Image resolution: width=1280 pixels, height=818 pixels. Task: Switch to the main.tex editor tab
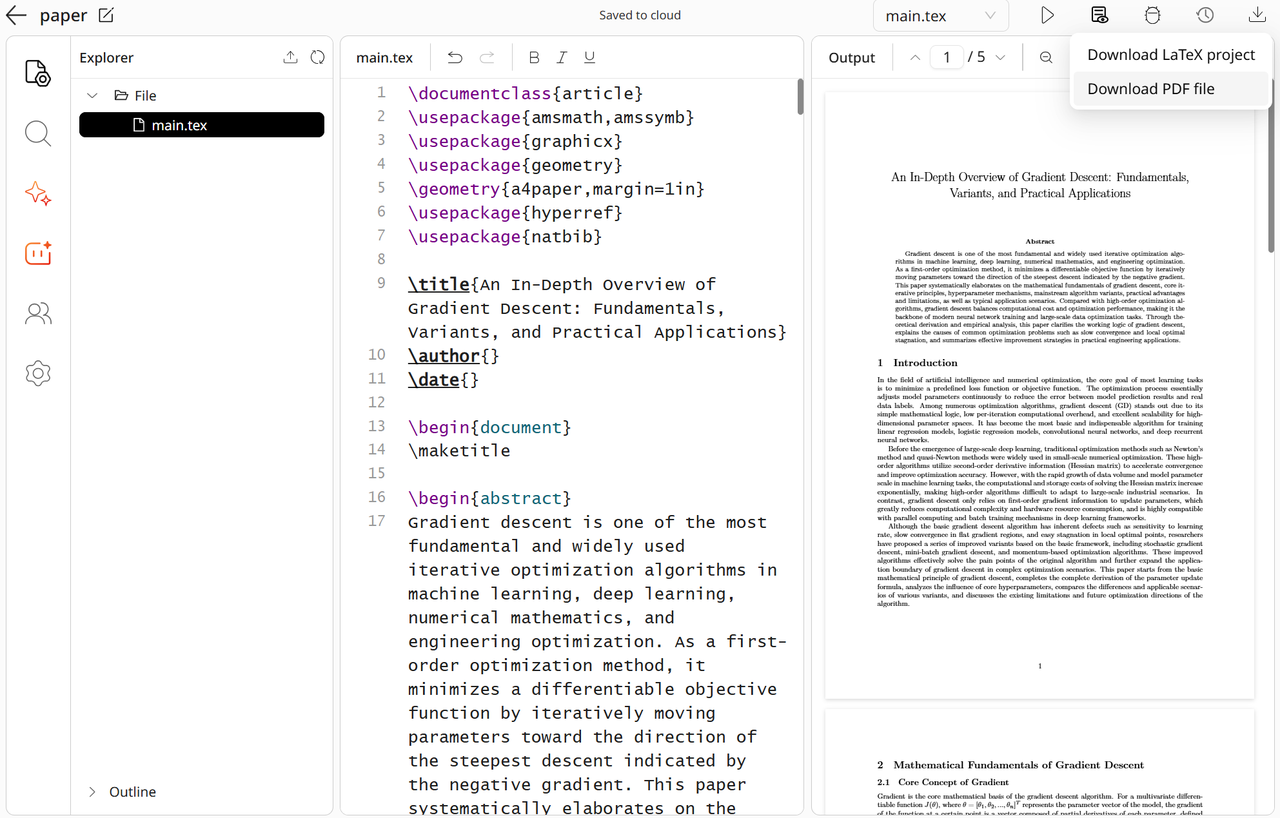pos(384,57)
